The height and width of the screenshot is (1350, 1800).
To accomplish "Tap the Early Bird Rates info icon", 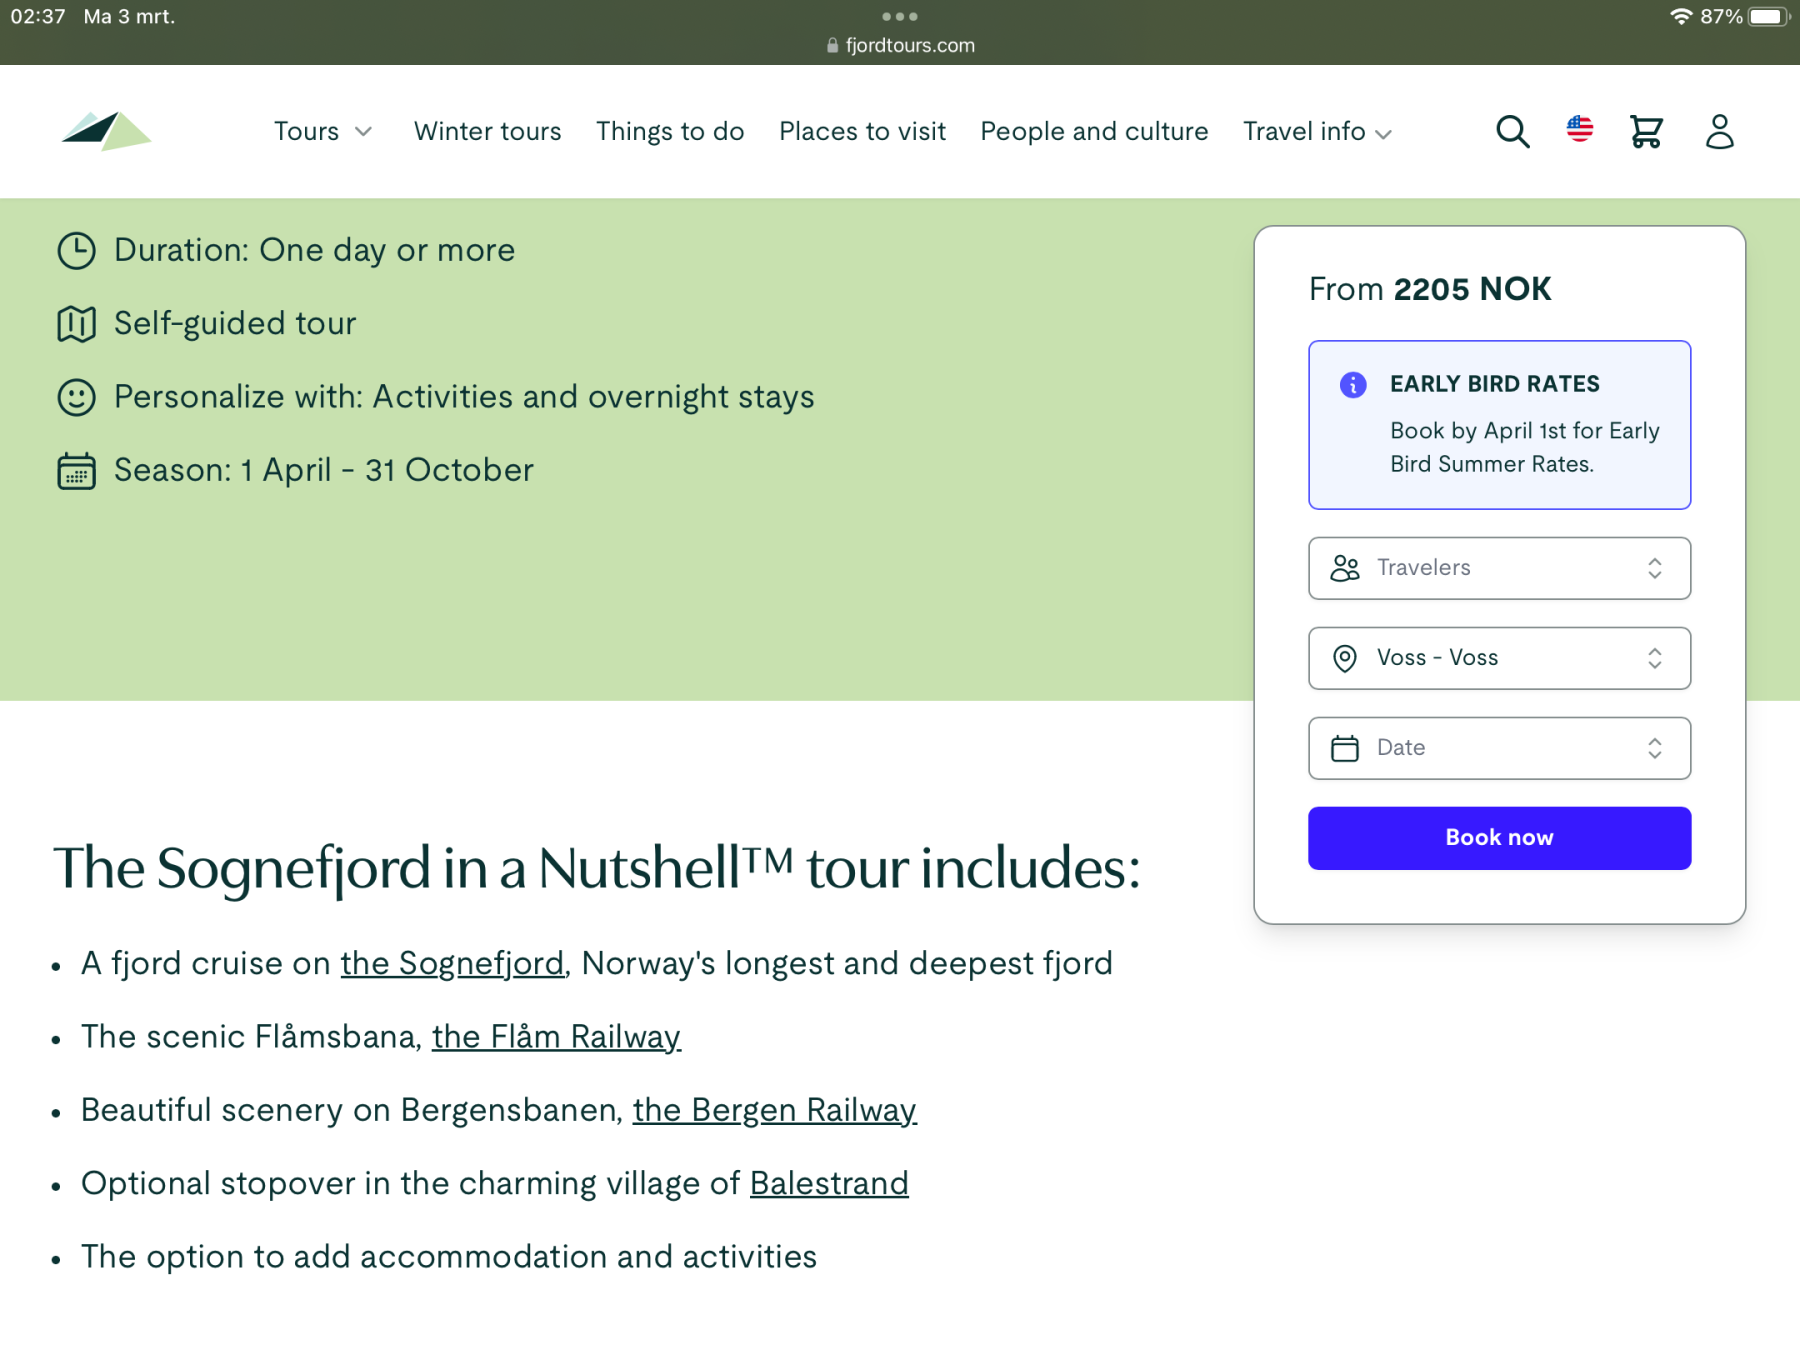I will [1353, 384].
